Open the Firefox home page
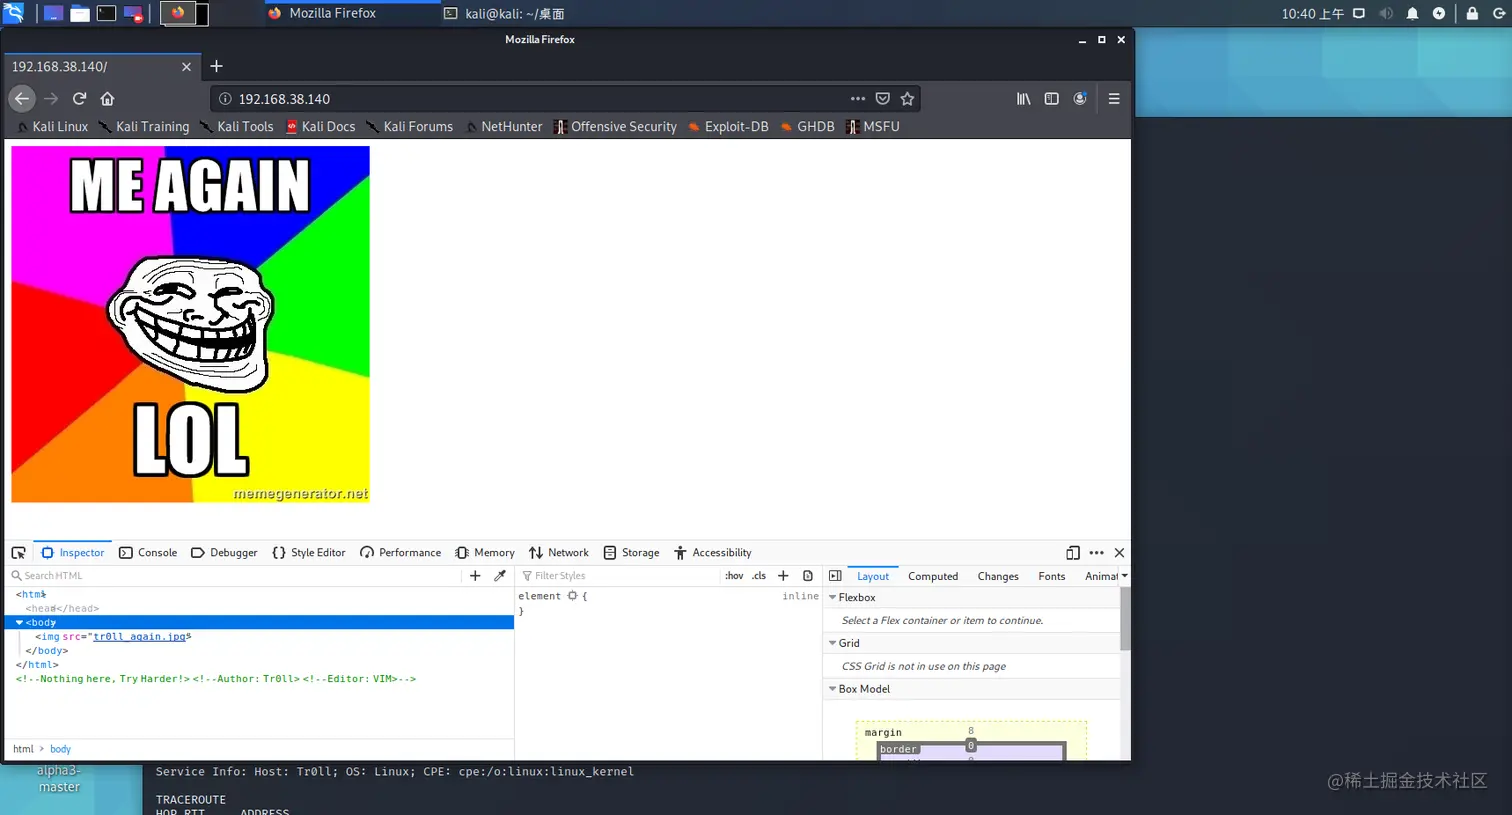 point(107,98)
